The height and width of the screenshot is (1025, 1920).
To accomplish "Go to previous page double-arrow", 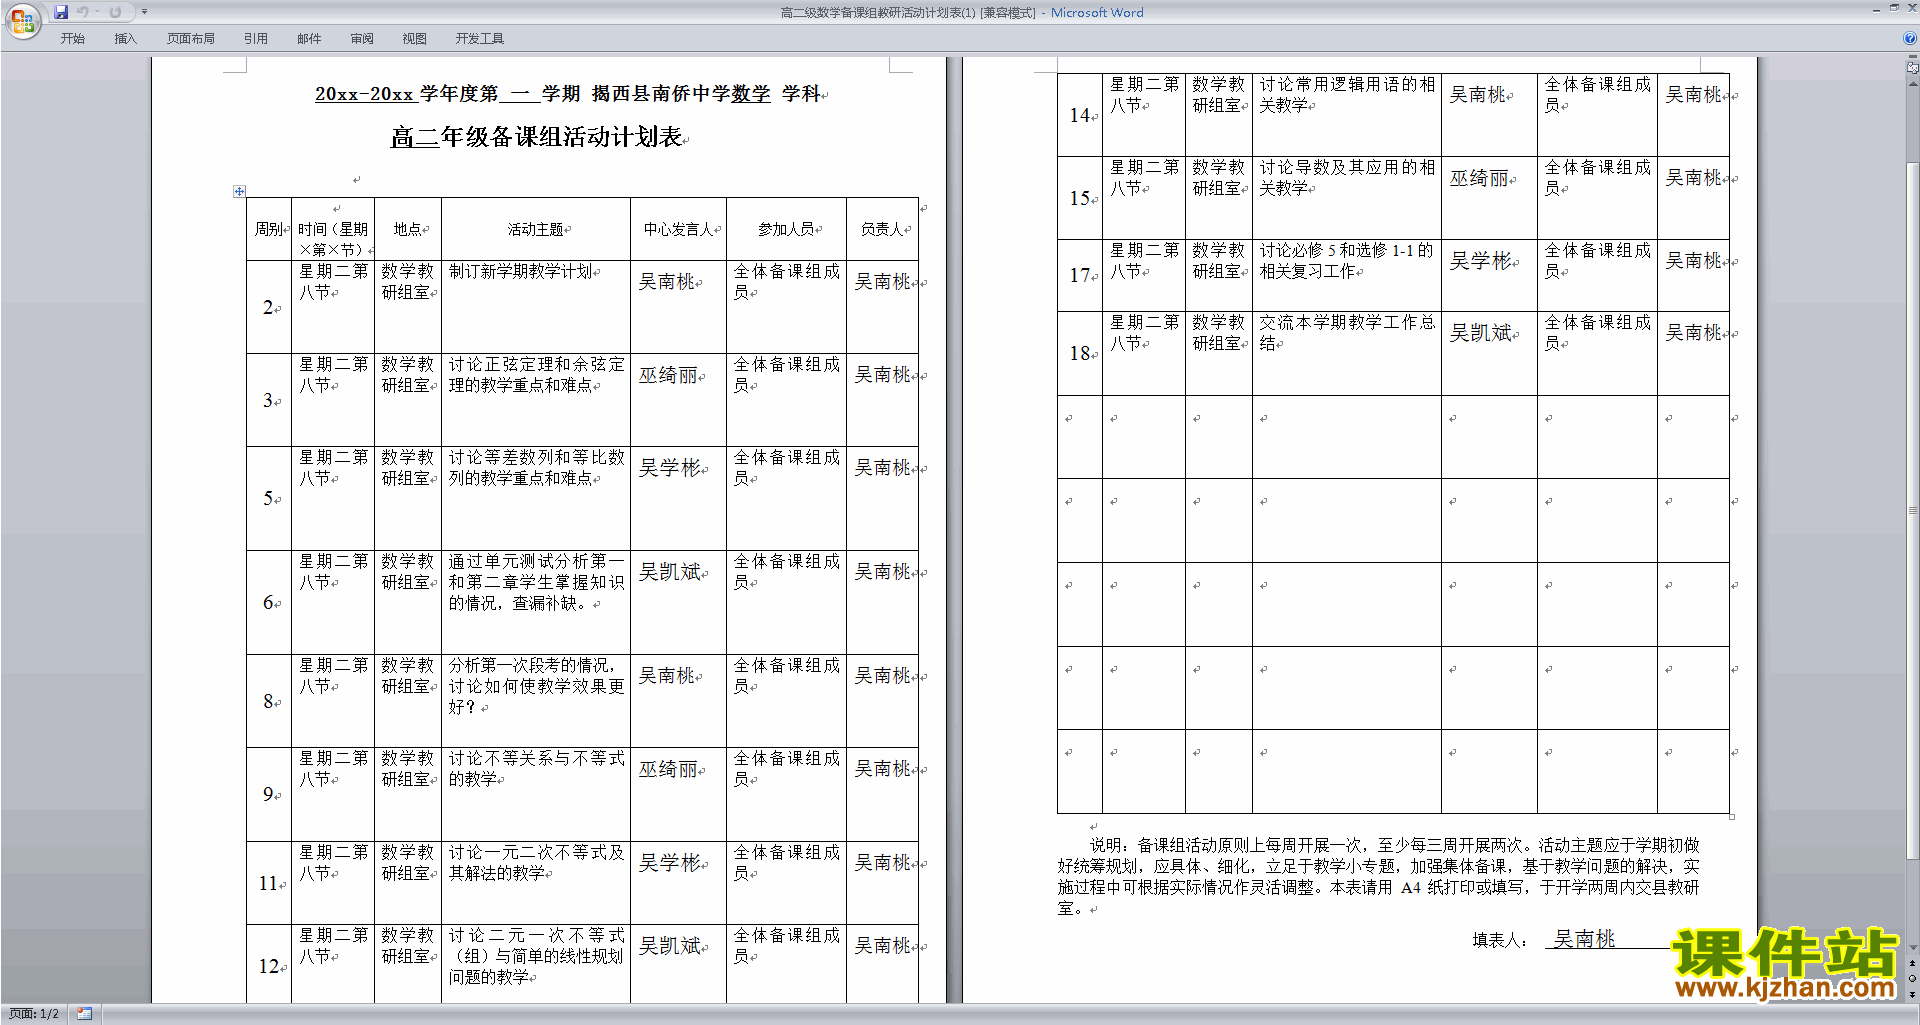I will click(x=1913, y=964).
